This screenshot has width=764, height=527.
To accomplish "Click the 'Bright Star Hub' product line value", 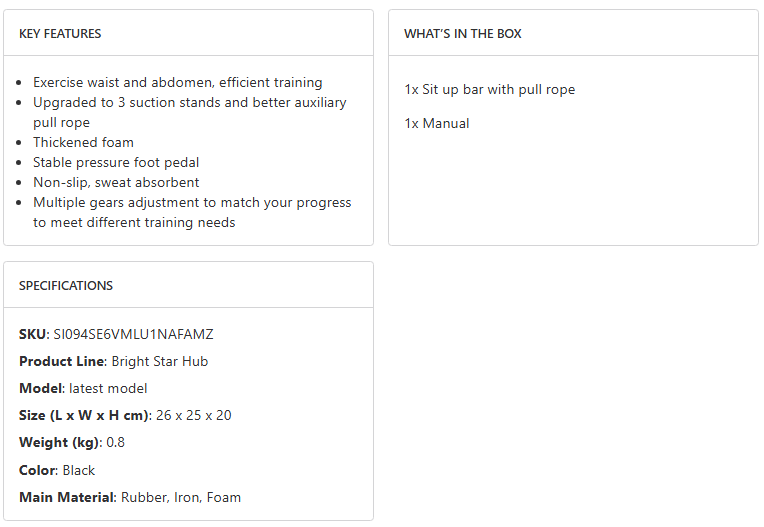I will (160, 362).
